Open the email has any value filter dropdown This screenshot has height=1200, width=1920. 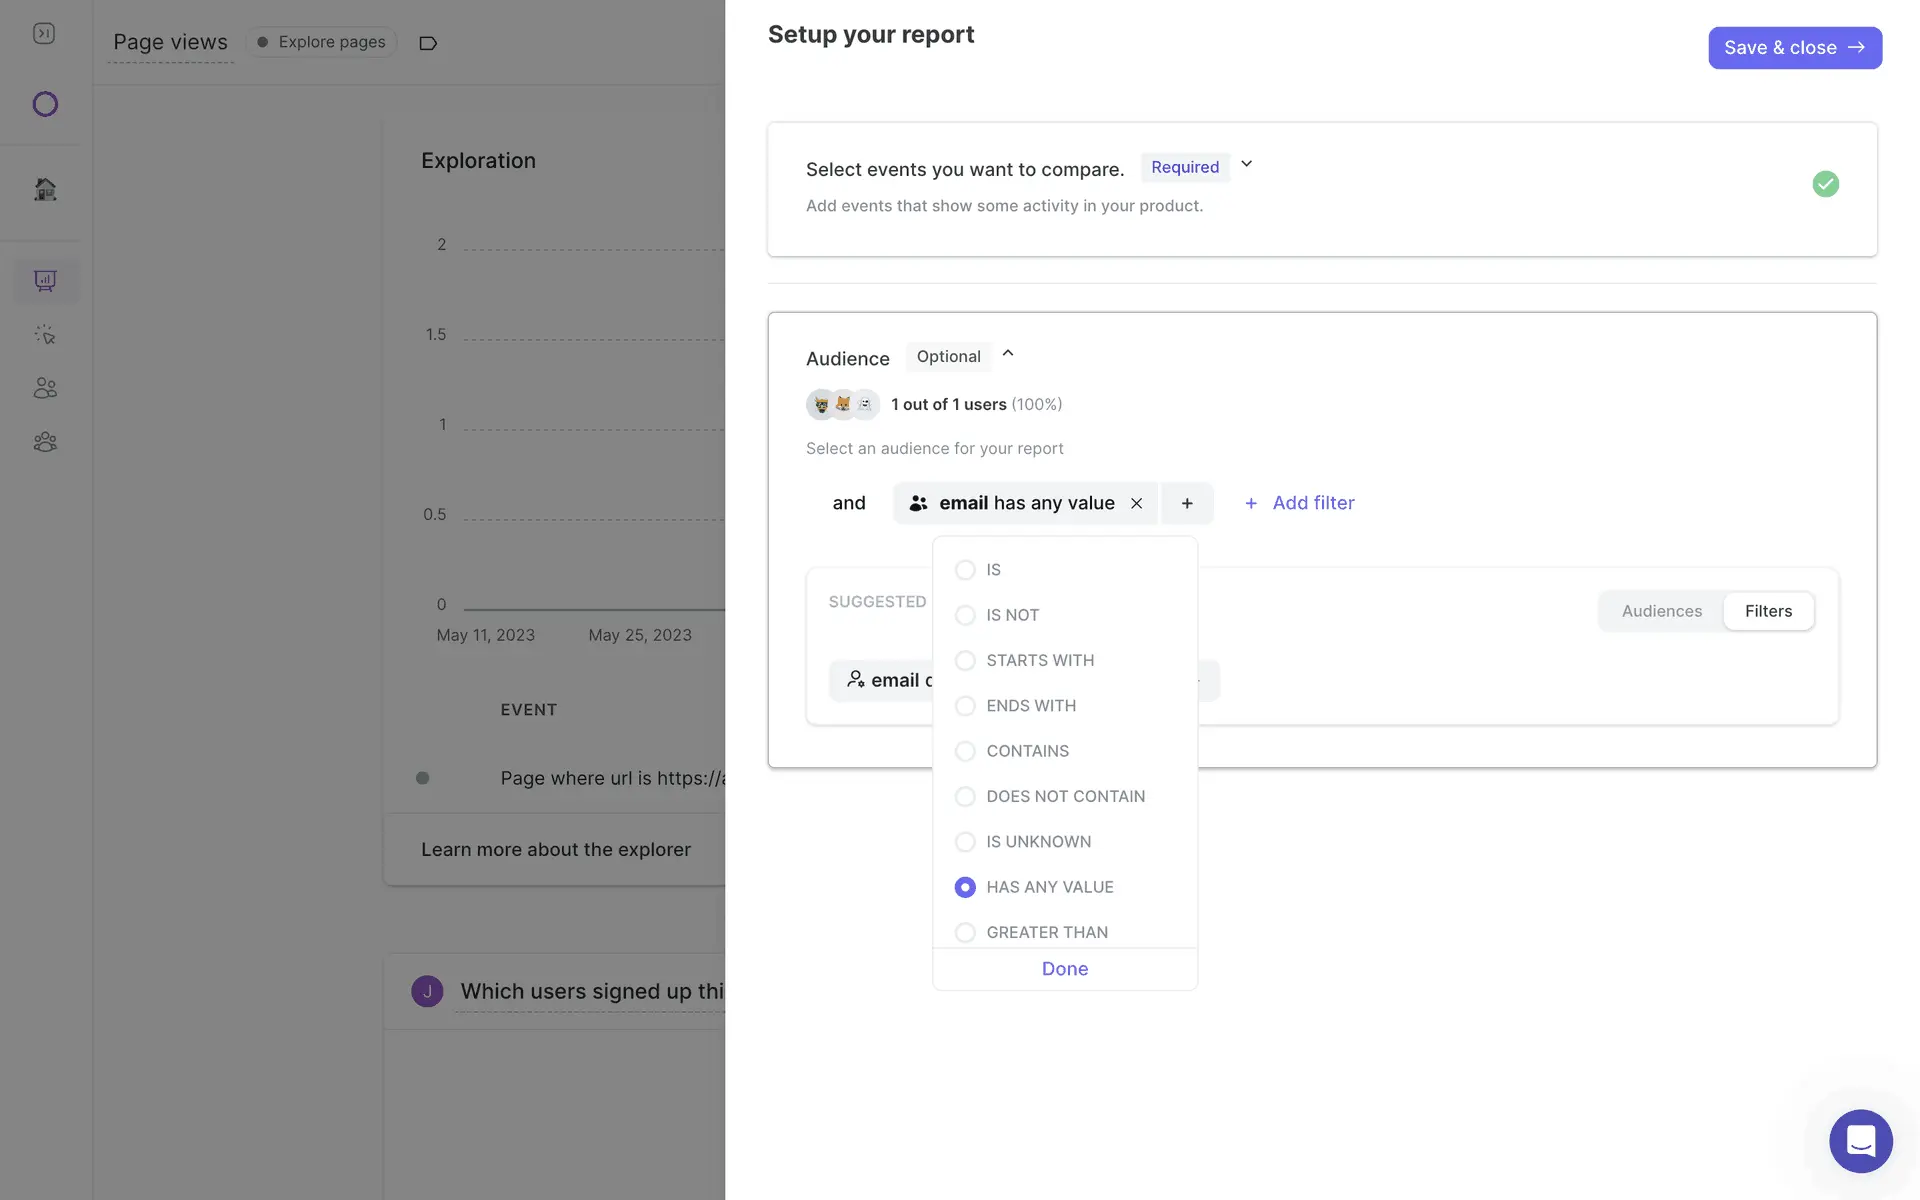(x=1026, y=504)
